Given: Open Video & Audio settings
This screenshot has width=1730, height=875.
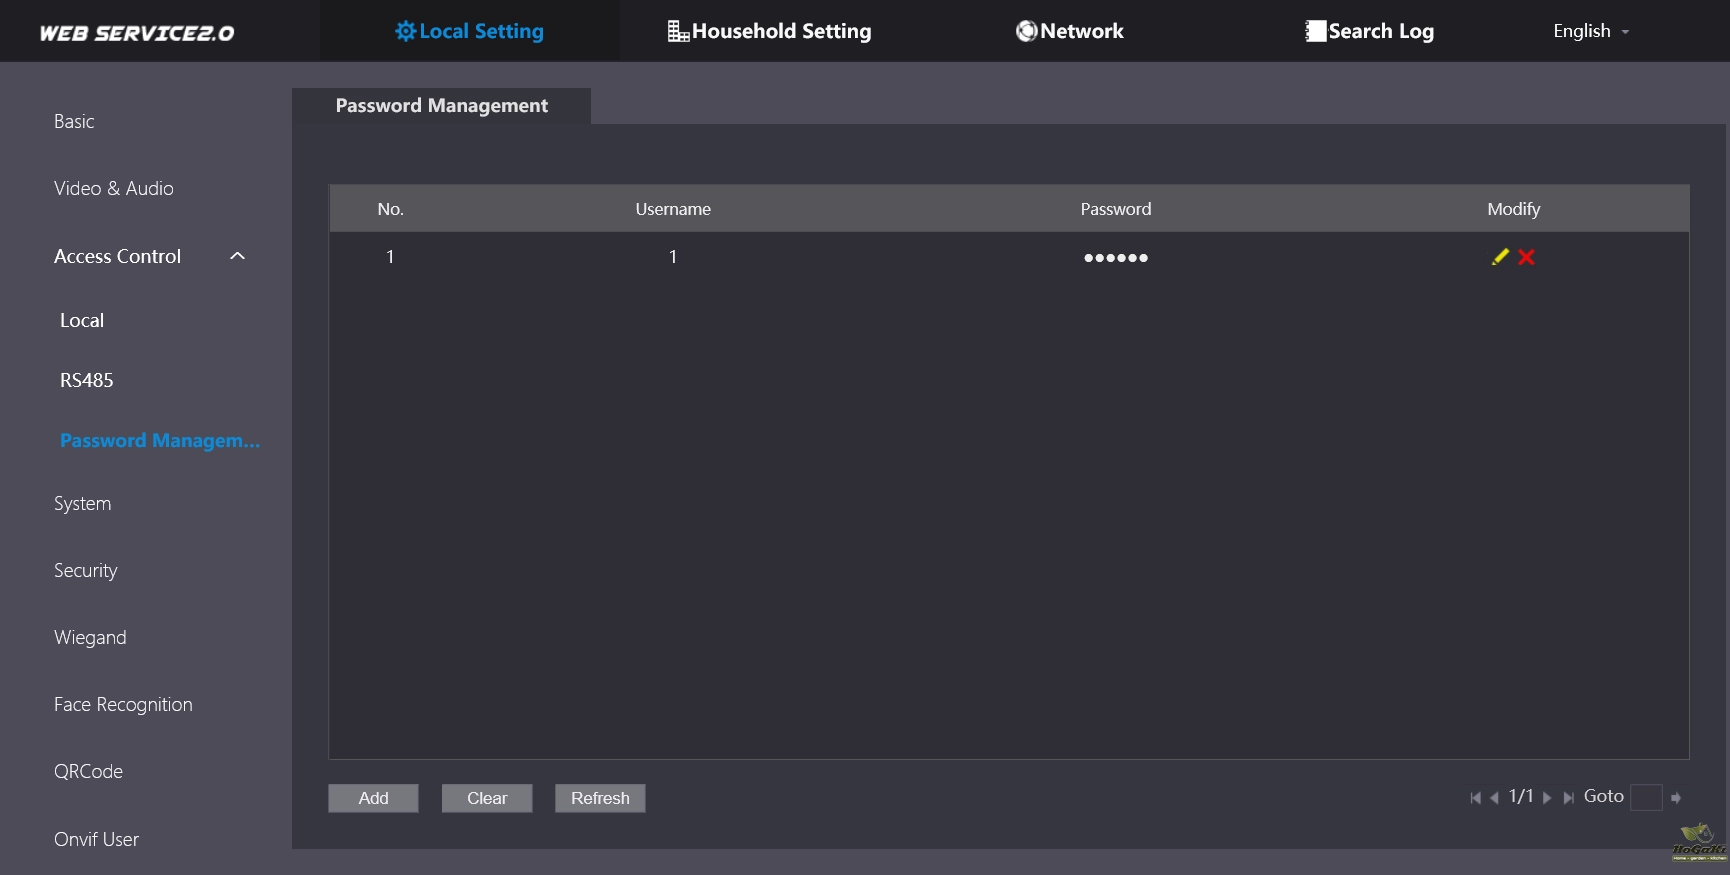Looking at the screenshot, I should [x=114, y=188].
